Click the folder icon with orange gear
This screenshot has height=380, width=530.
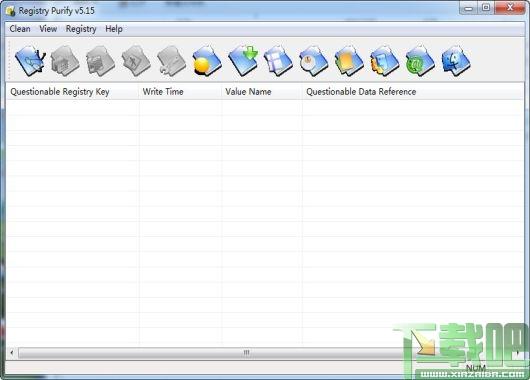coord(385,61)
